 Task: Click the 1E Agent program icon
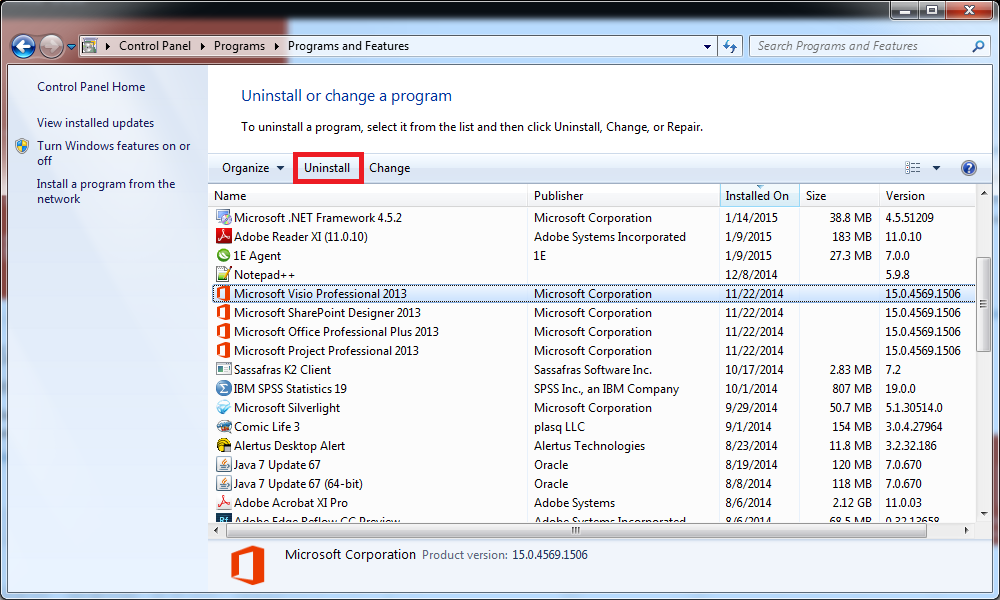pyautogui.click(x=224, y=256)
